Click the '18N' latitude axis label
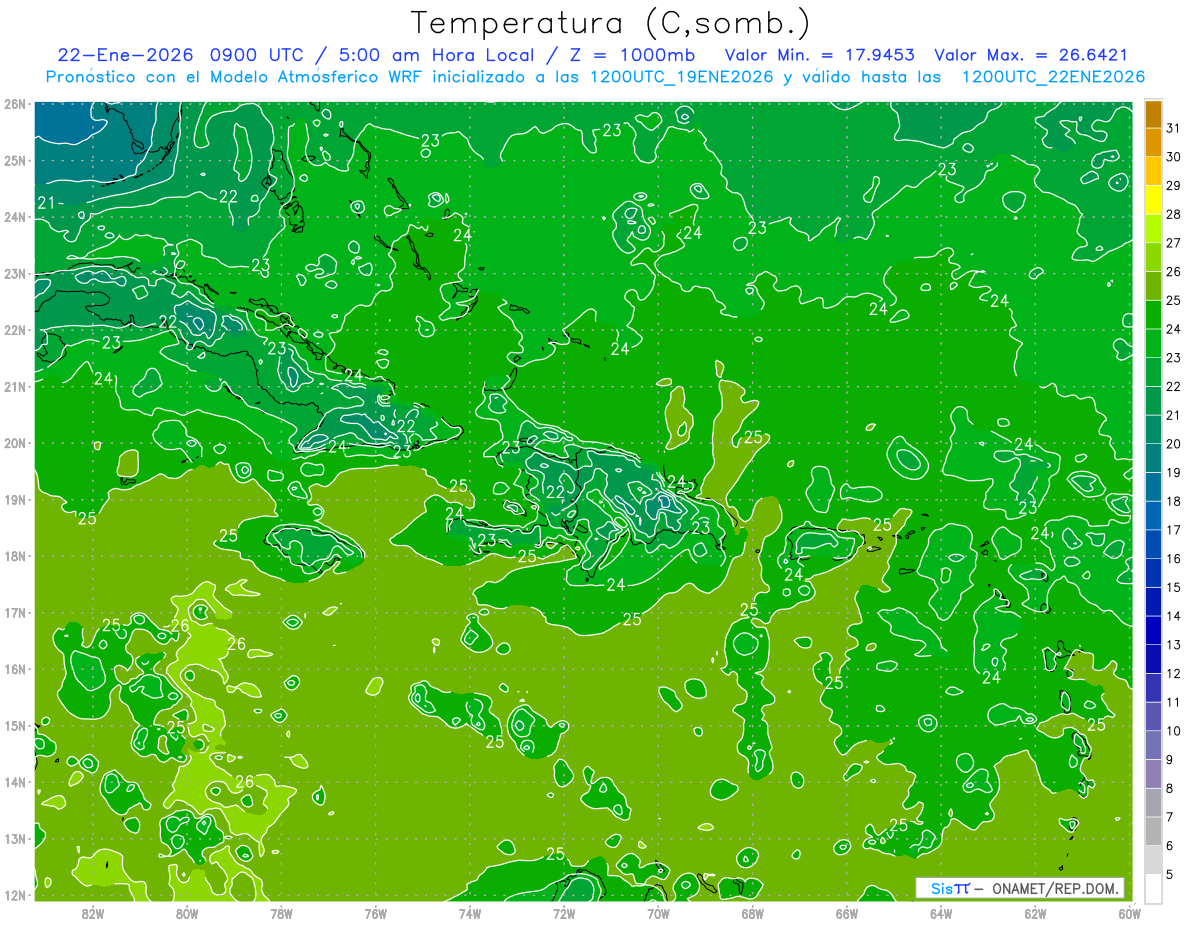Image resolution: width=1200 pixels, height=927 pixels. [15, 556]
